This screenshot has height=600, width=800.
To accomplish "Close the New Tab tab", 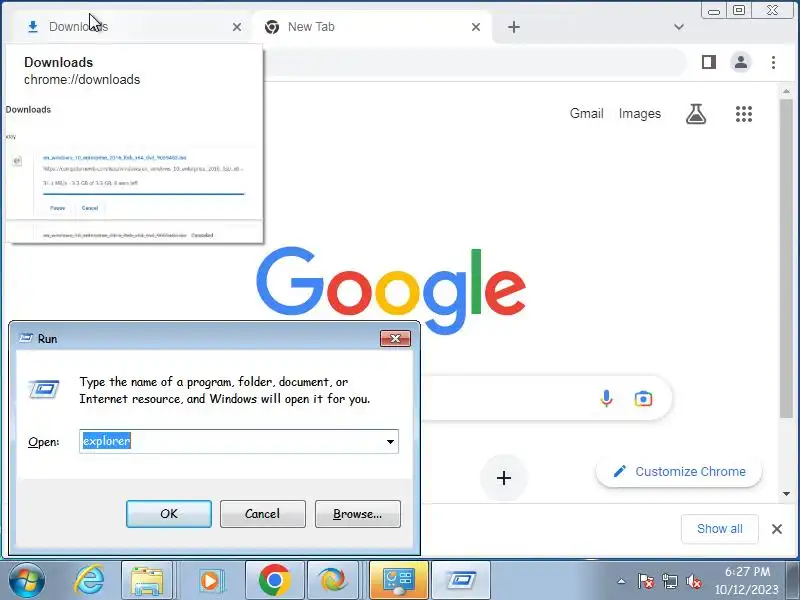I will [476, 27].
